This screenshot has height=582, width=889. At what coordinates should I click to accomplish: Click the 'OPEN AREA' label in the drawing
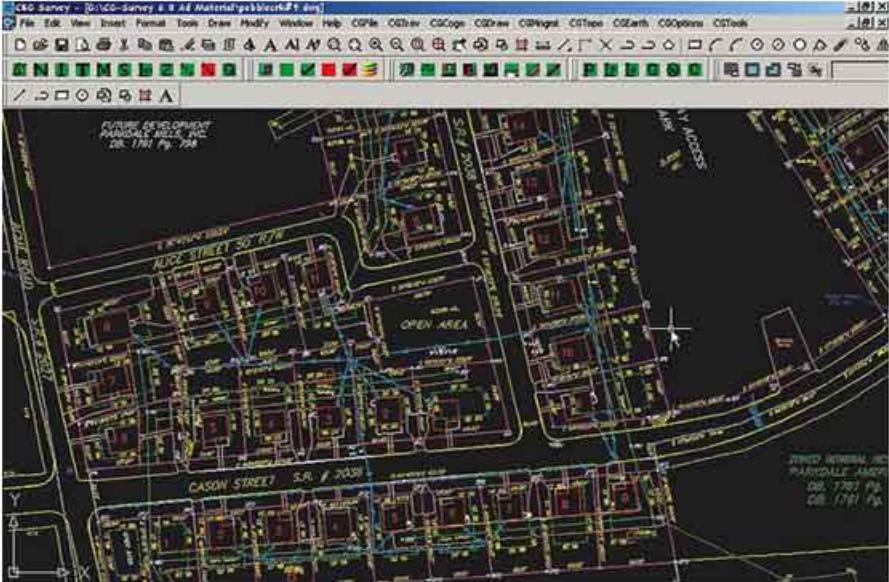tap(434, 324)
